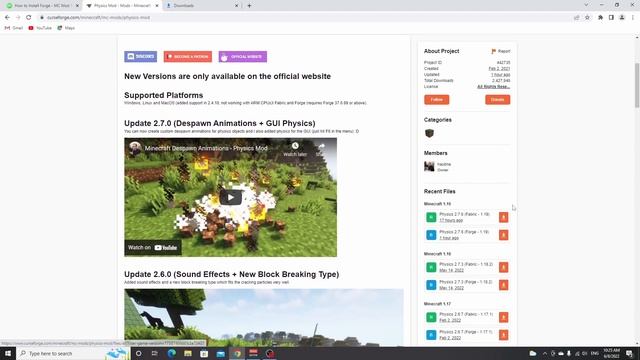Bookmark this page with the star icon
Viewport: 640px width, 360px height.
(x=587, y=18)
